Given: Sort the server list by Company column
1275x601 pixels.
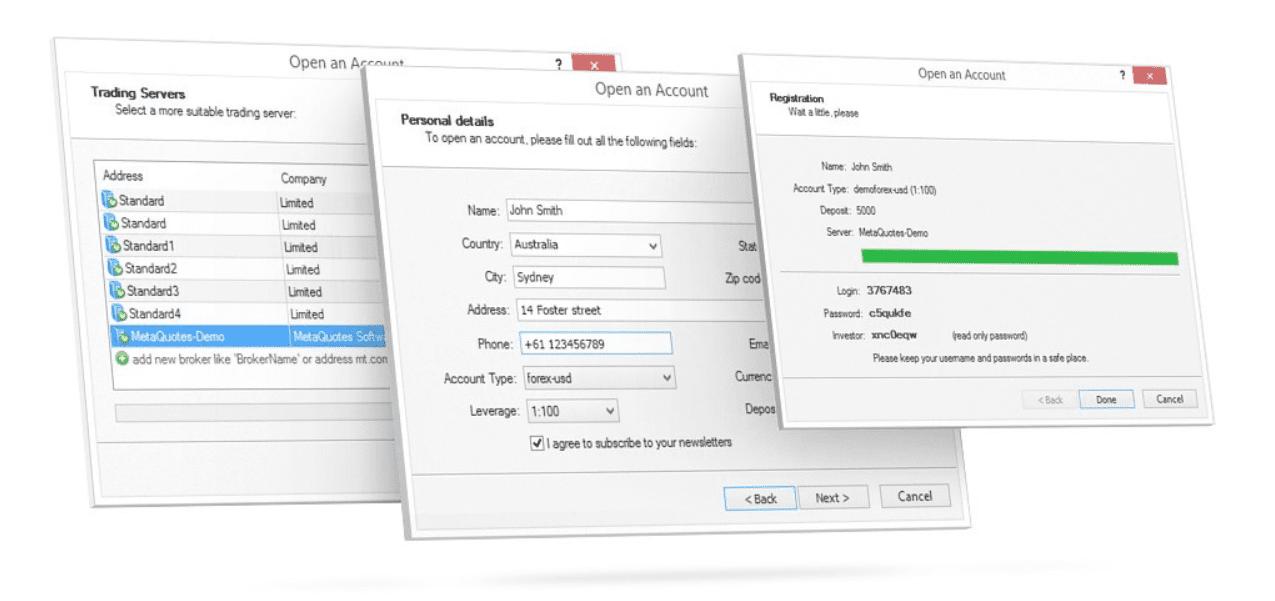Looking at the screenshot, I should tap(304, 179).
